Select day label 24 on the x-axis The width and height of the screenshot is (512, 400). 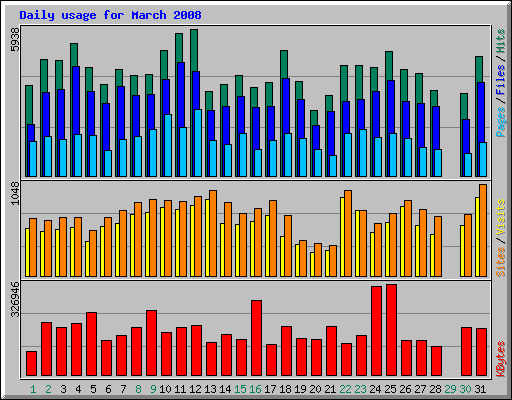375,389
